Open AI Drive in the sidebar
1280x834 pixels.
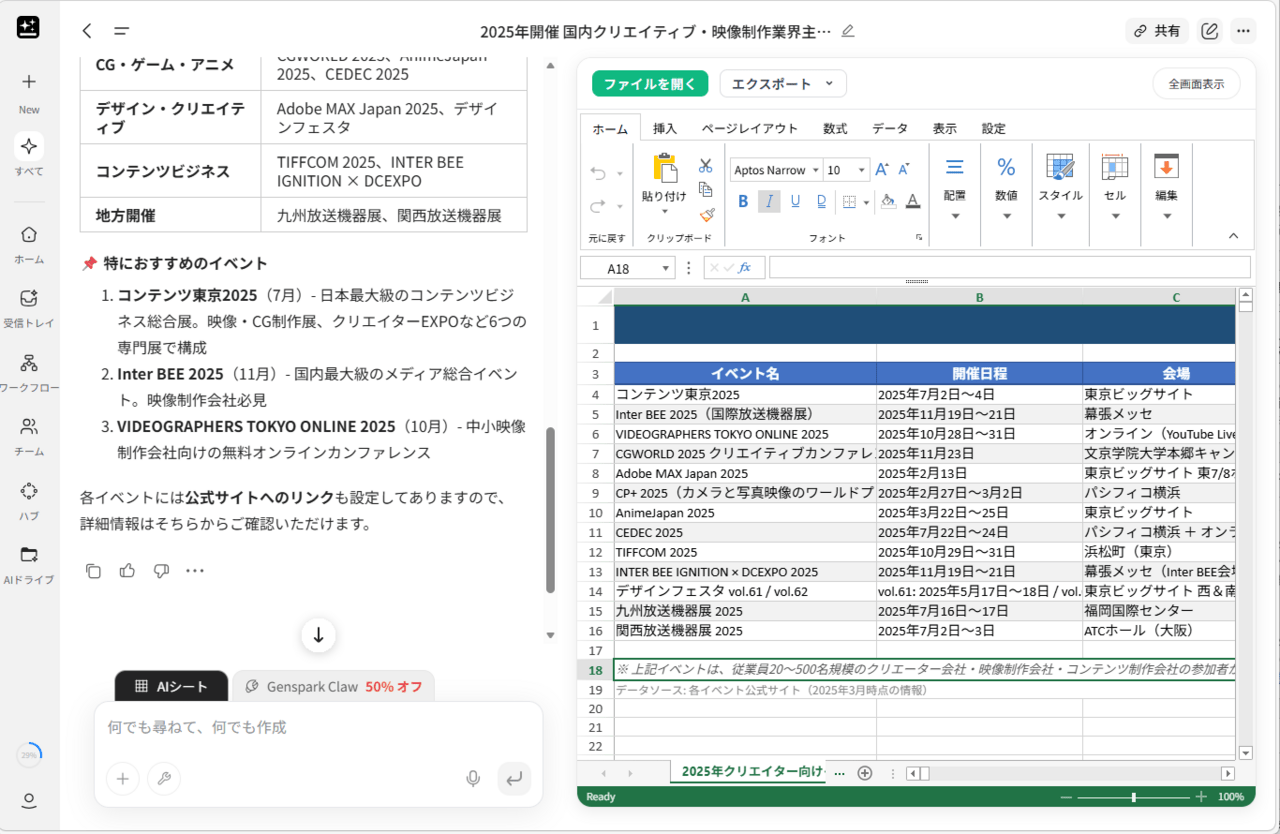pyautogui.click(x=29, y=563)
